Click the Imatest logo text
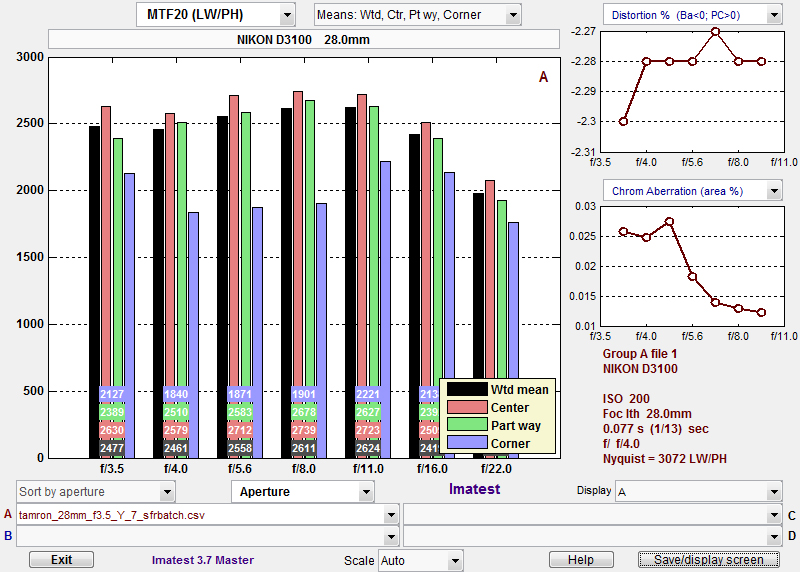Image resolution: width=800 pixels, height=572 pixels. [474, 489]
